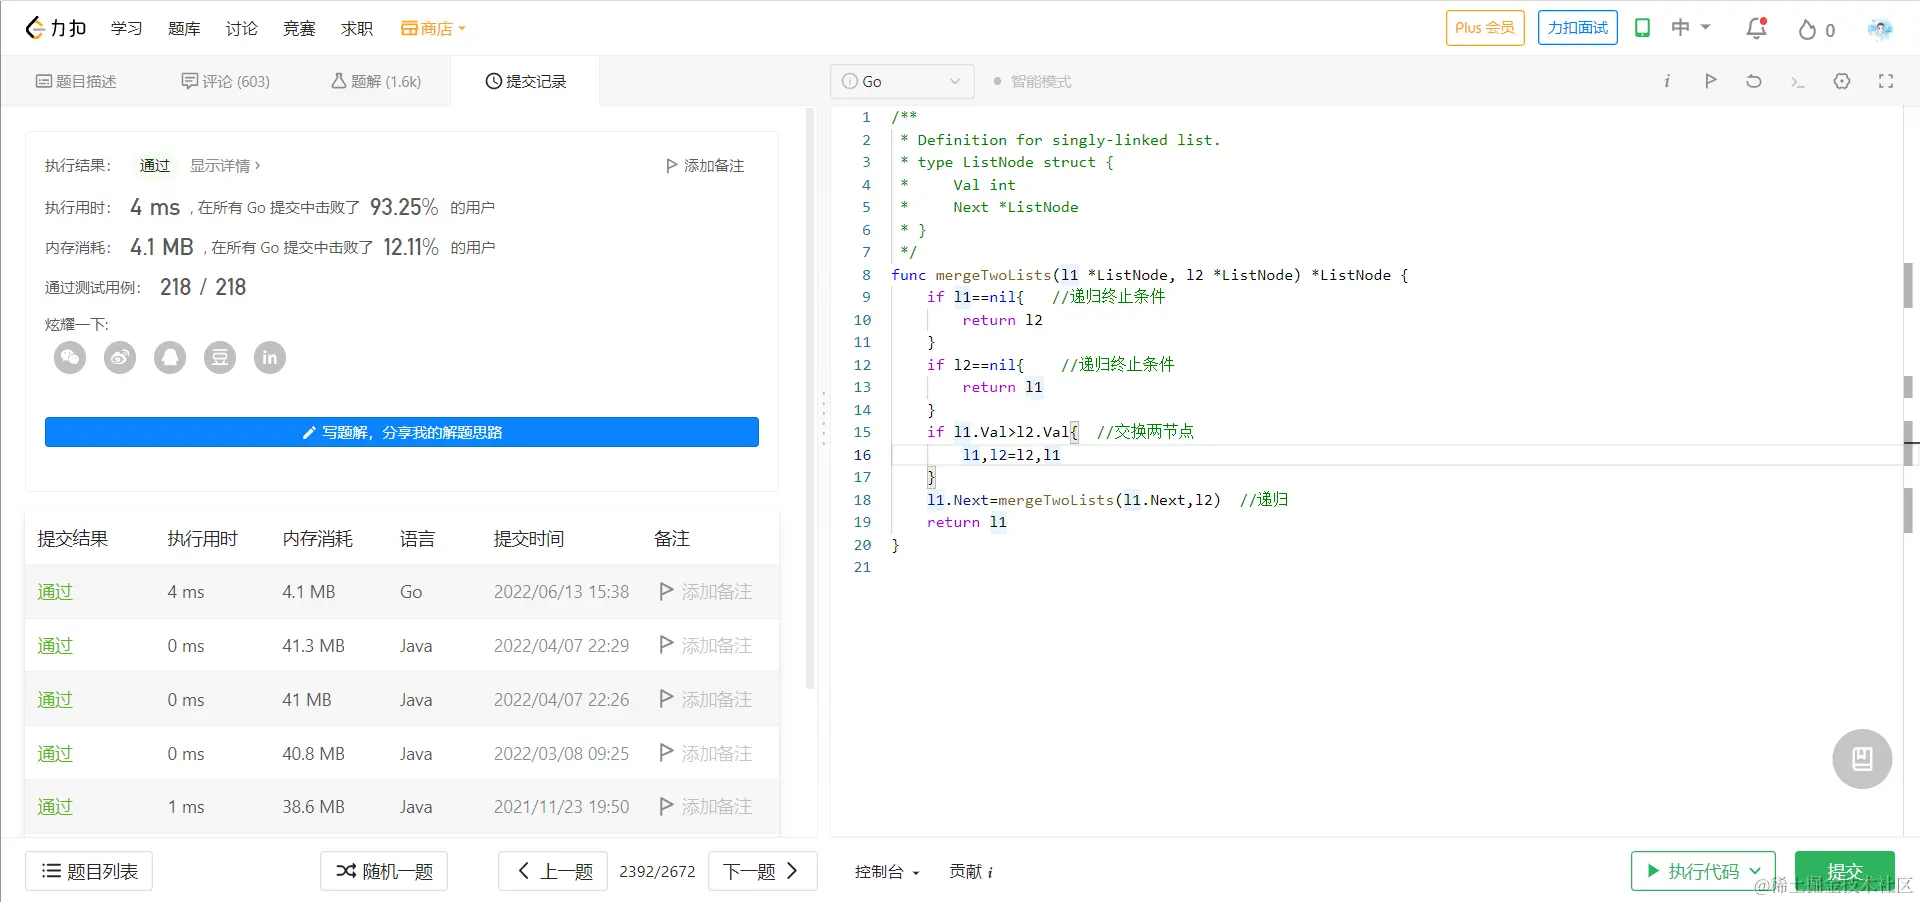The height and width of the screenshot is (902, 1920).
Task: Click the 通过 status in the execution result
Action: (x=155, y=166)
